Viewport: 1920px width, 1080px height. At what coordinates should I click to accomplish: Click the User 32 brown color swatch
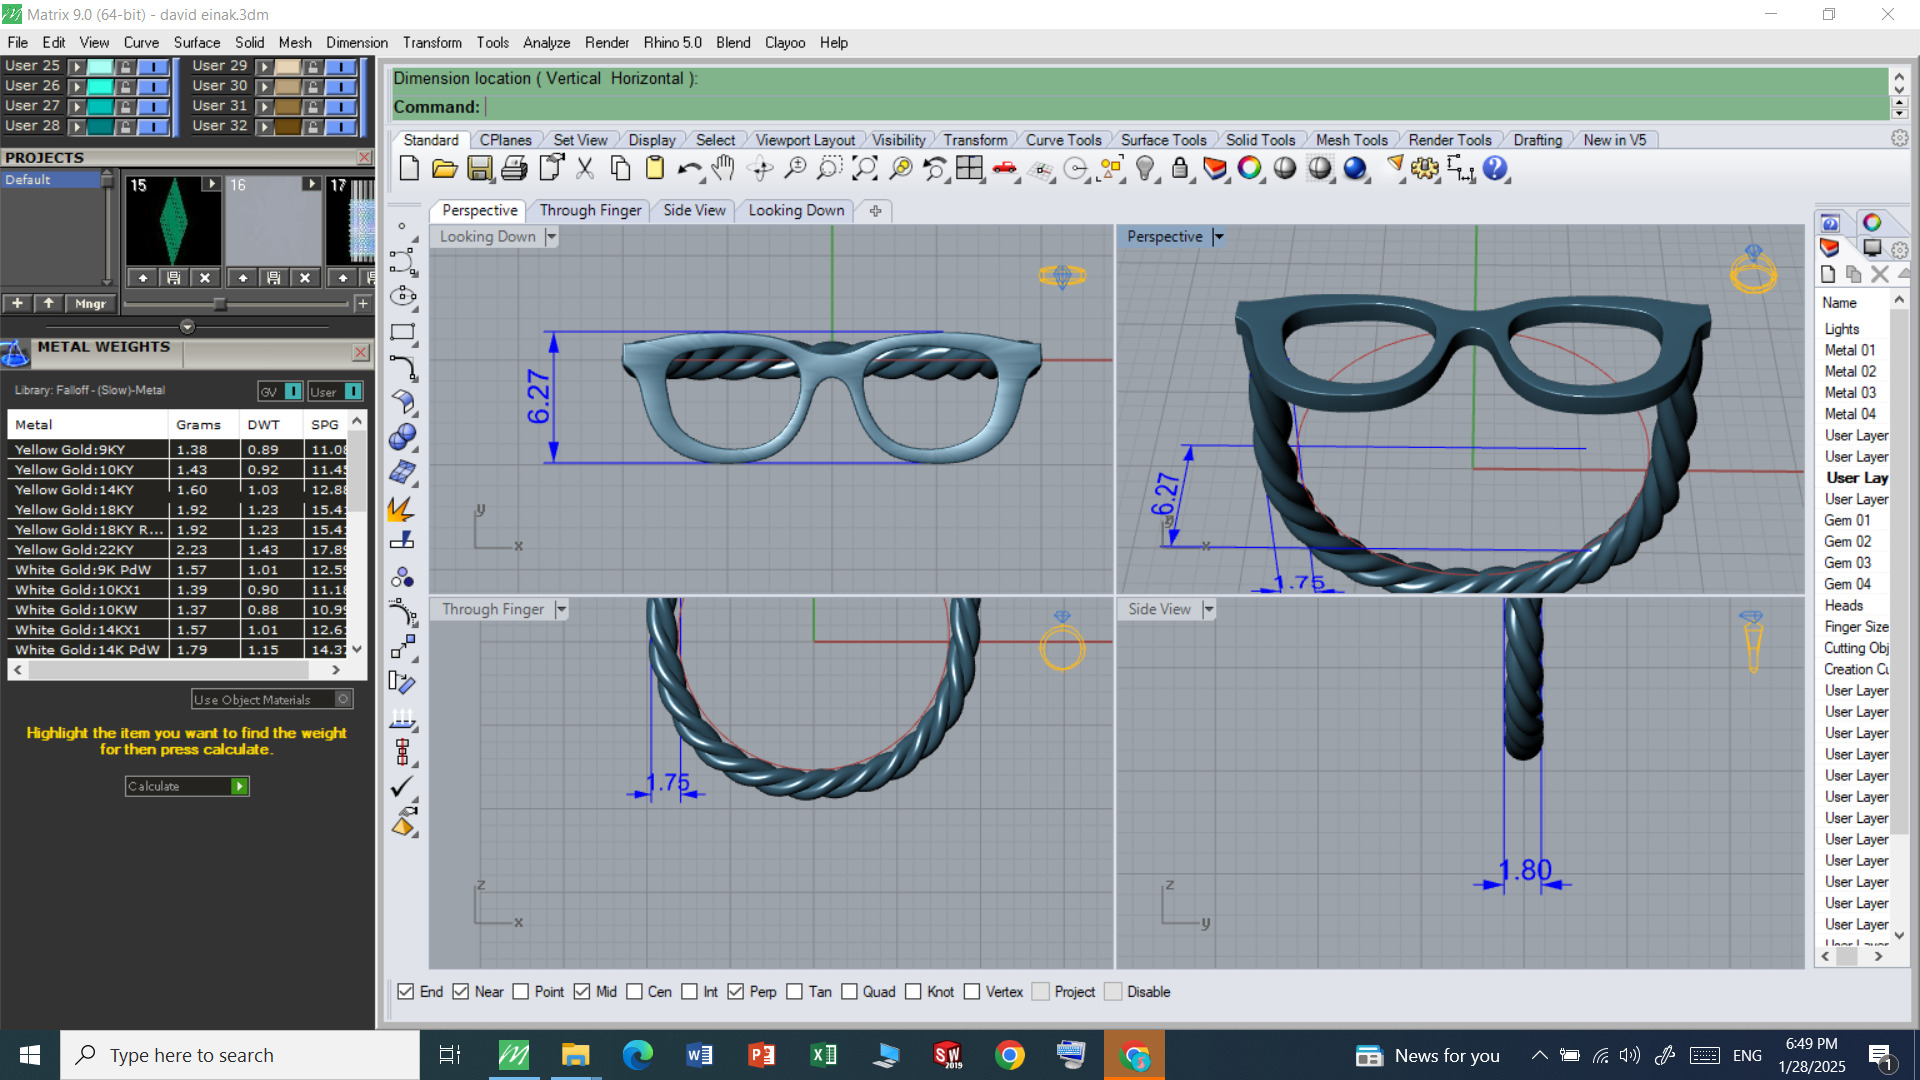click(288, 126)
